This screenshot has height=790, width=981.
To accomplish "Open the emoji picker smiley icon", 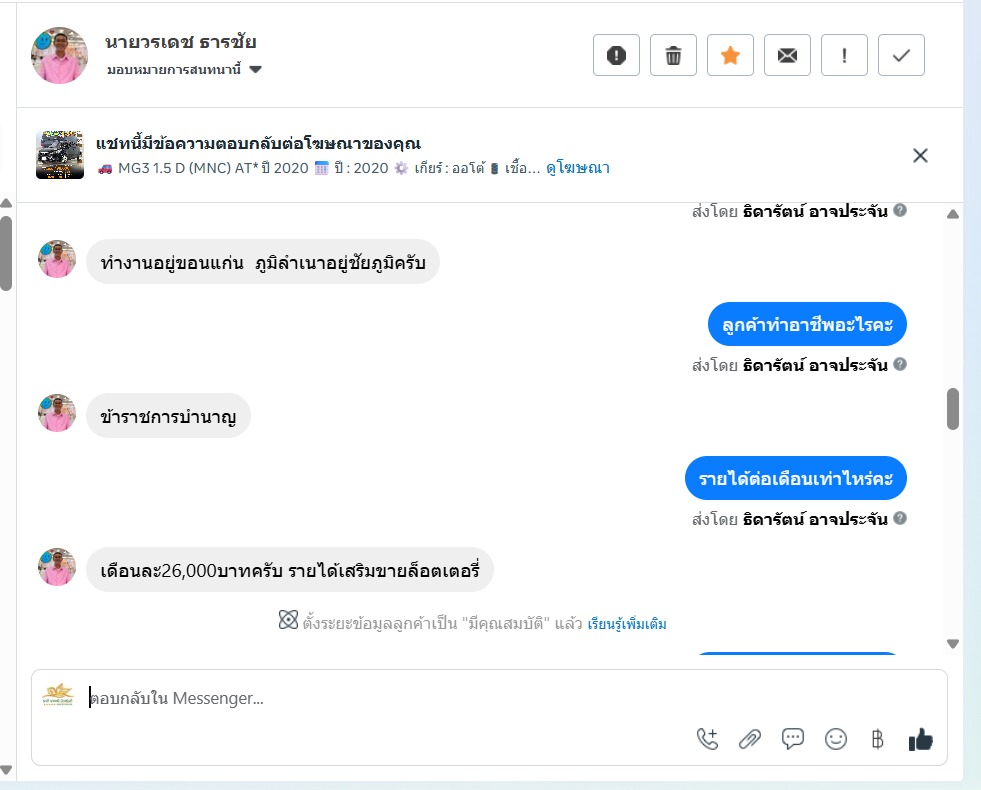I will coord(835,739).
